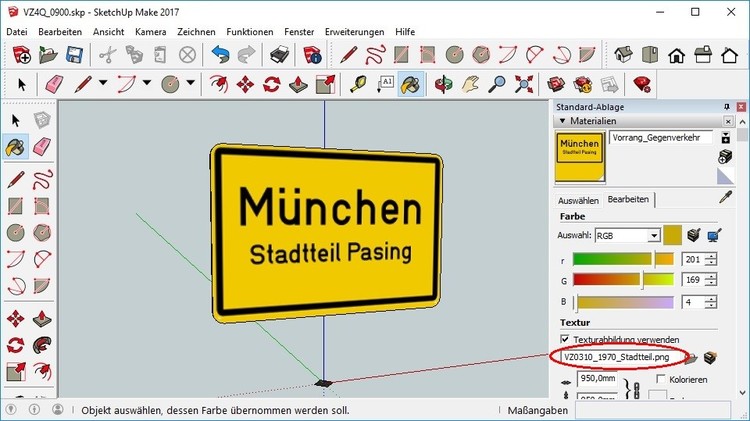Viewport: 750px width, 421px height.
Task: Open the Kamera menu
Action: (x=151, y=32)
